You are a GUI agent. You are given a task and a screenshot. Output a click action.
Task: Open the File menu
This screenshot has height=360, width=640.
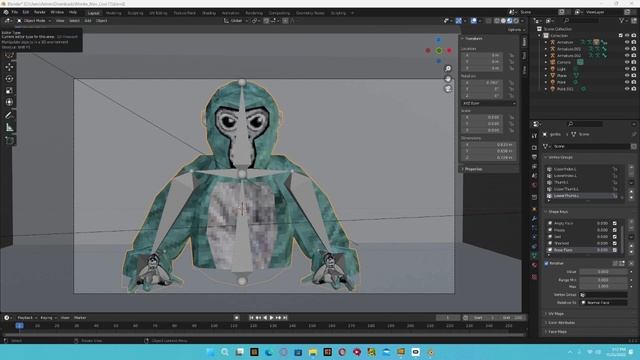pos(14,12)
